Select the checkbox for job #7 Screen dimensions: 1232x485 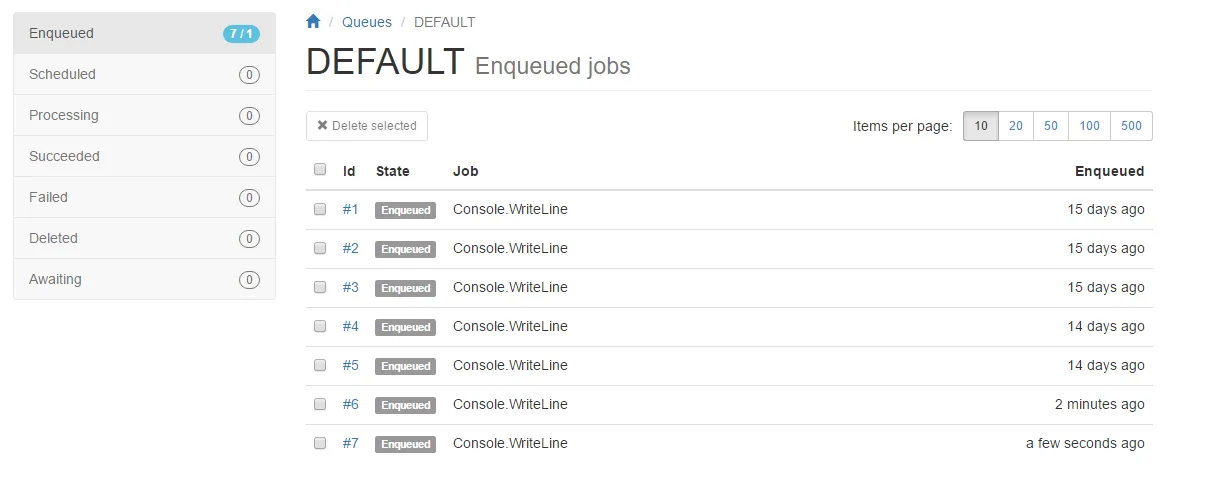click(x=320, y=443)
